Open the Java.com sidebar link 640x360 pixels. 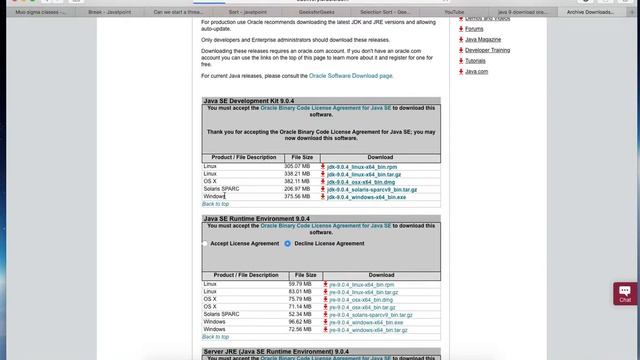[476, 71]
